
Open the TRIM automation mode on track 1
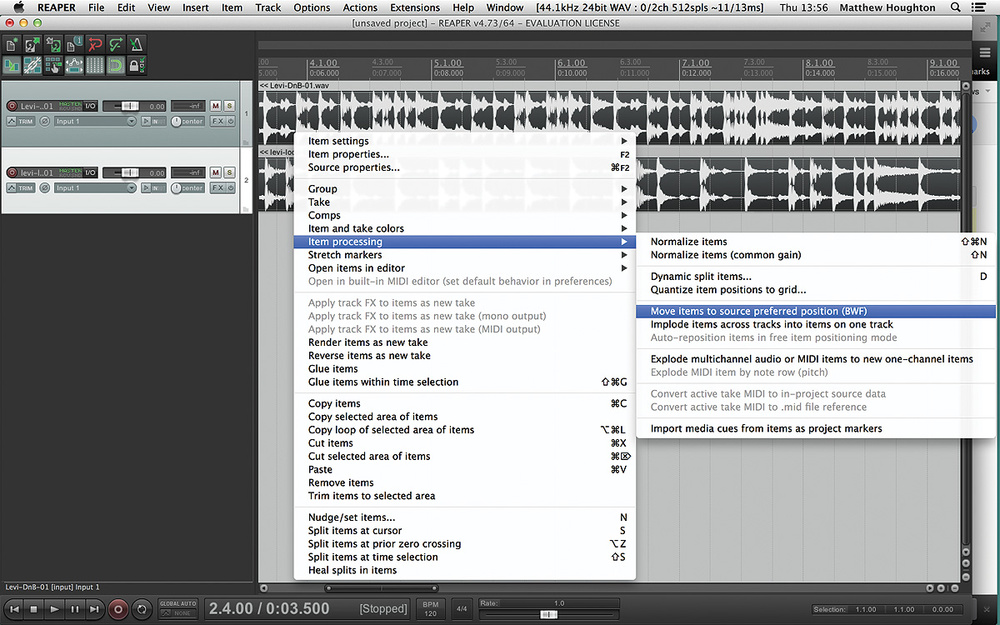(20, 121)
